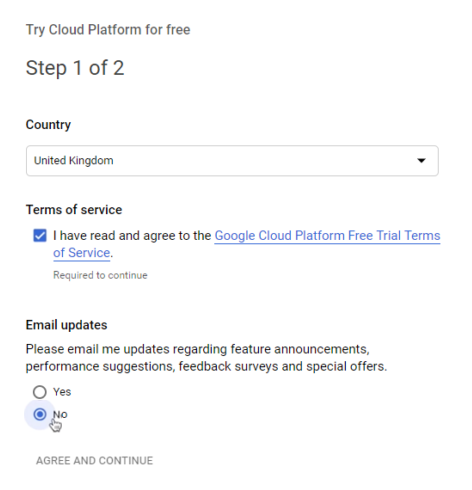Screen dimensions: 472x490
Task: Select the No radio button circle
Action: click(x=40, y=414)
